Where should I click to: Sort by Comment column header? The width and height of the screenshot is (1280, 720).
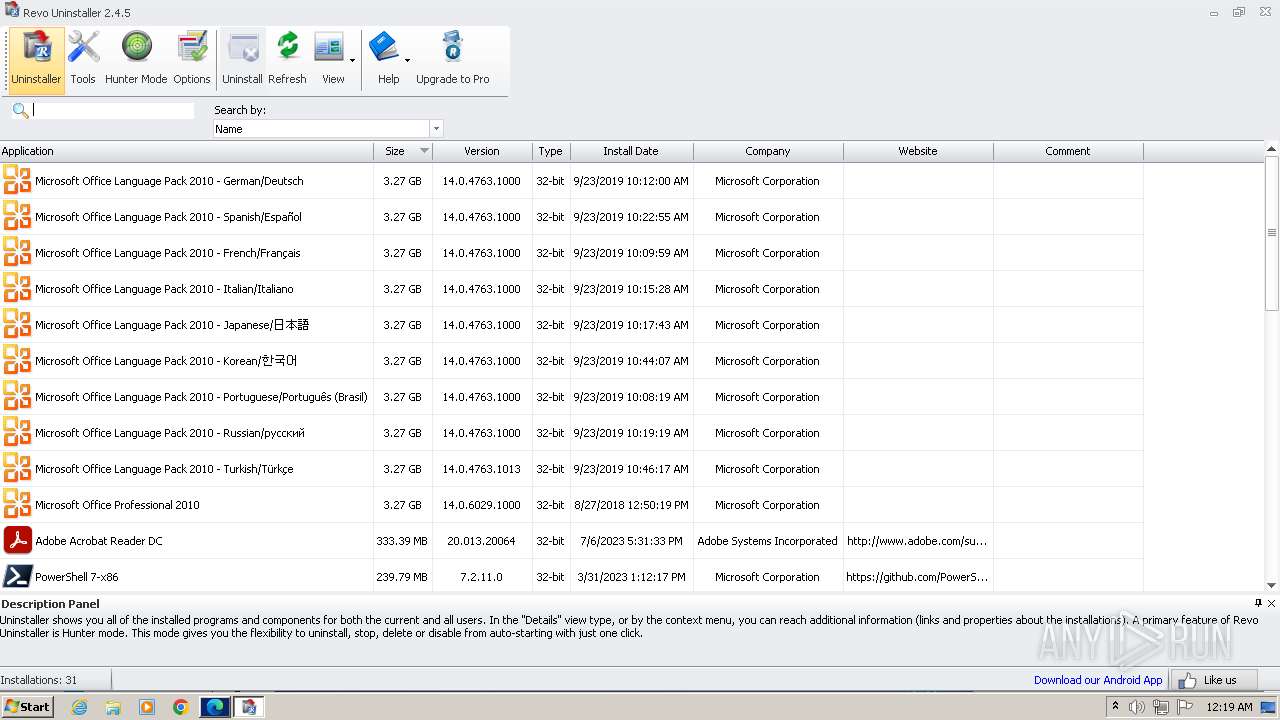1068,151
